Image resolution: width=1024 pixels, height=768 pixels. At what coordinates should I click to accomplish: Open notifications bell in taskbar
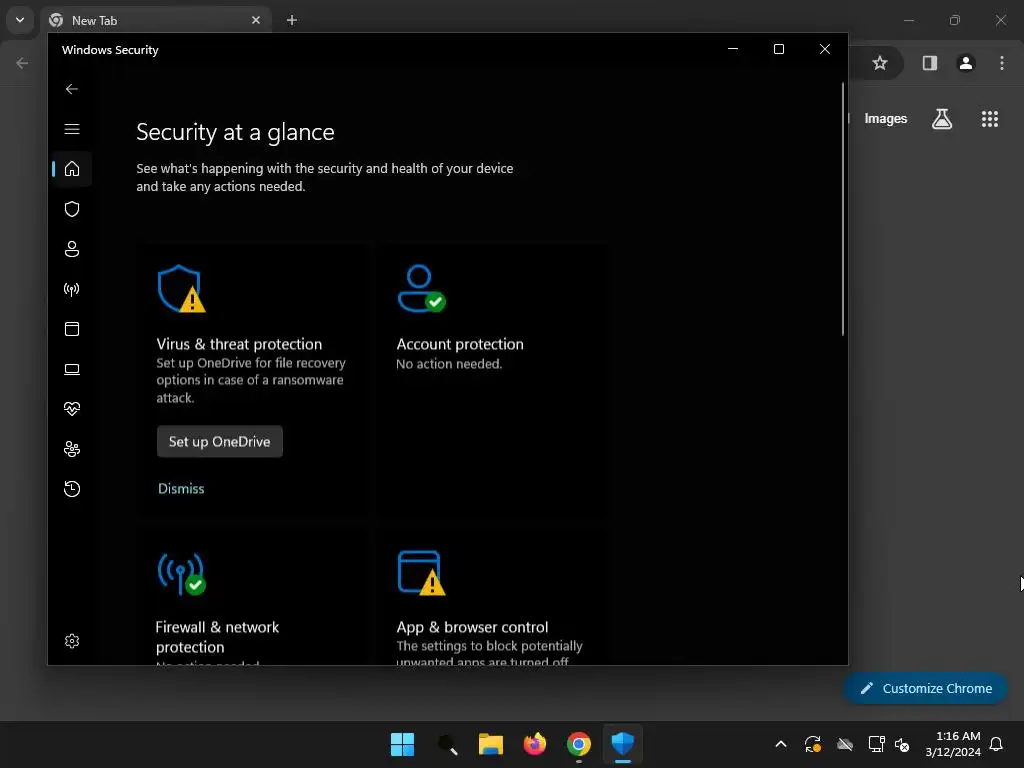pyautogui.click(x=996, y=744)
